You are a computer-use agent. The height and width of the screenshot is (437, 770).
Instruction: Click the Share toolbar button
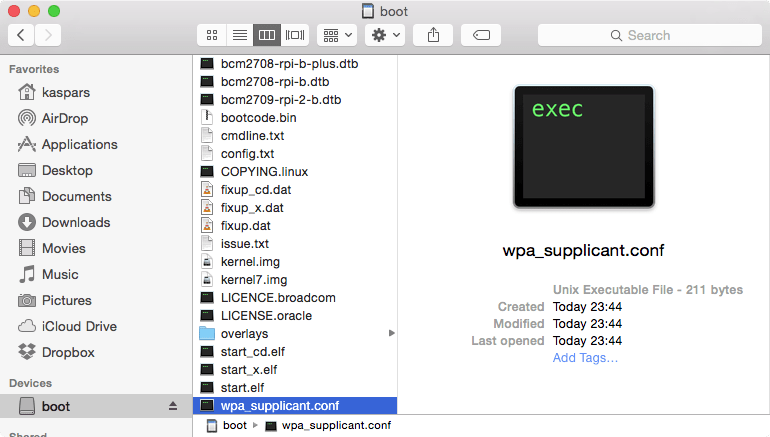[433, 35]
